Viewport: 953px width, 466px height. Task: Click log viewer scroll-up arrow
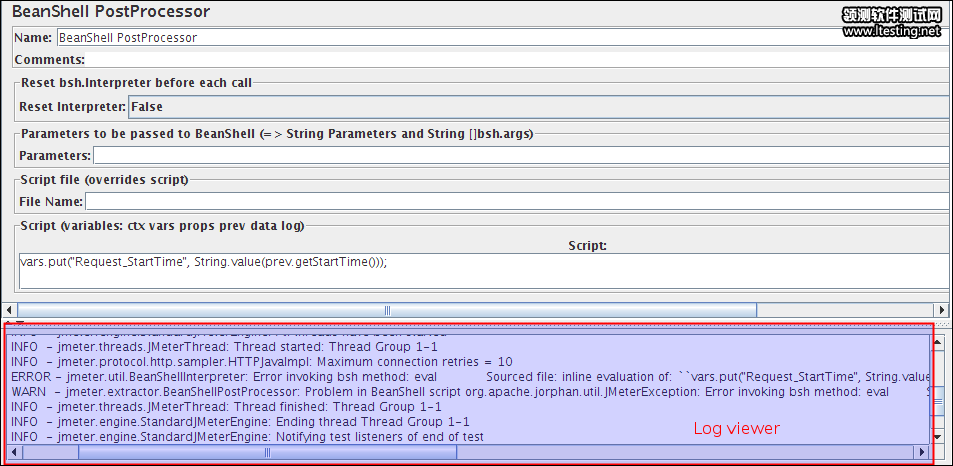[937, 341]
